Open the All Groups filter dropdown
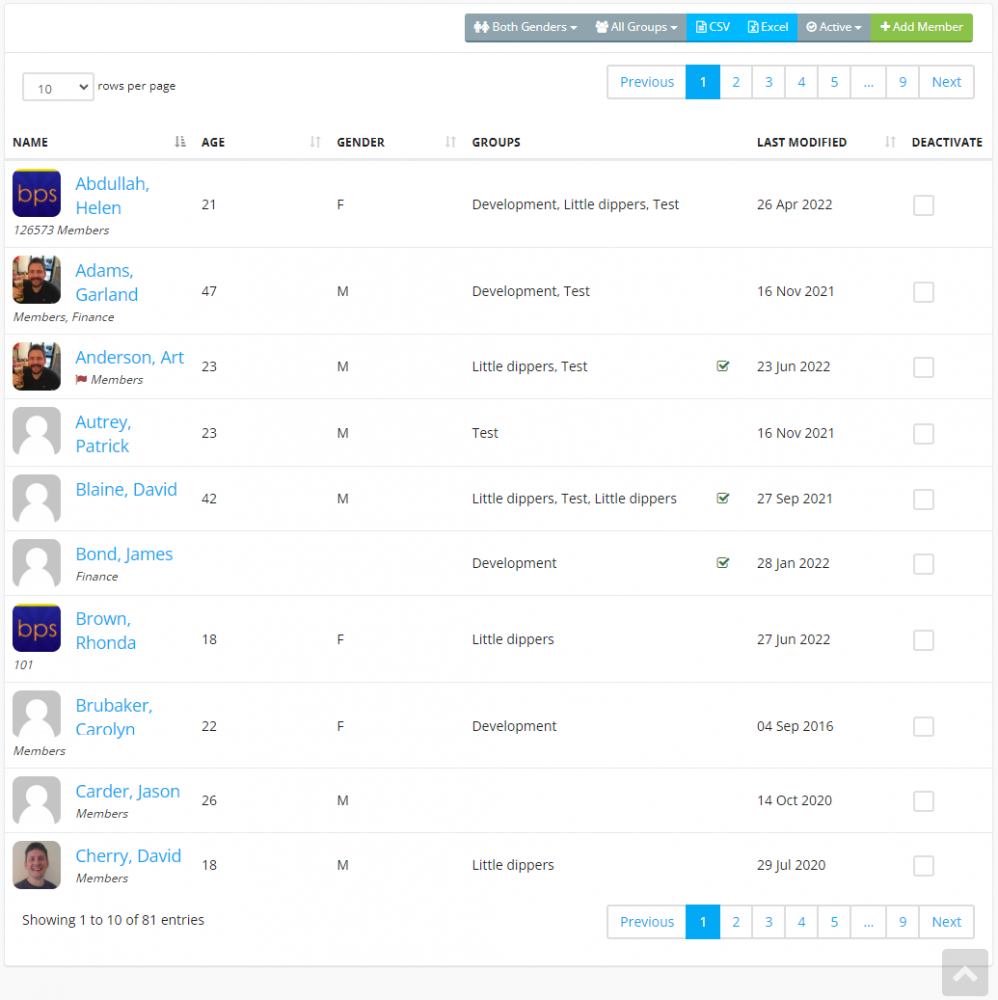The height and width of the screenshot is (1000, 998). [635, 27]
